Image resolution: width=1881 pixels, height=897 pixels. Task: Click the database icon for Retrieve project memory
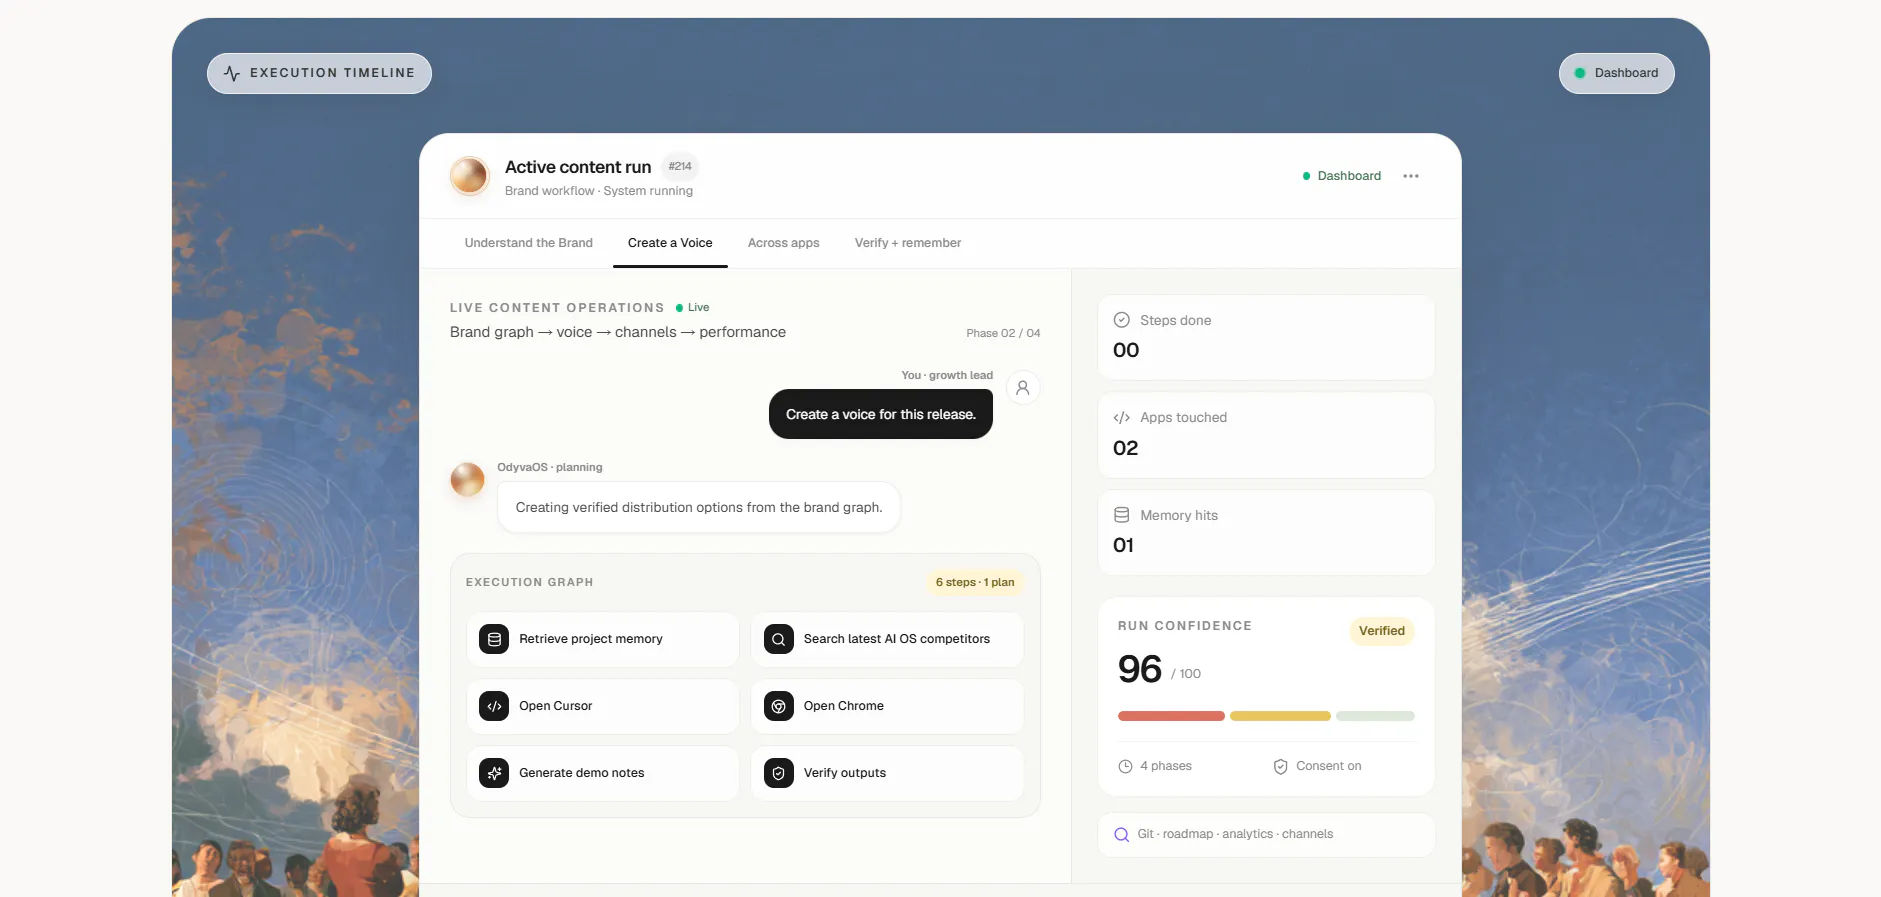pyautogui.click(x=494, y=639)
